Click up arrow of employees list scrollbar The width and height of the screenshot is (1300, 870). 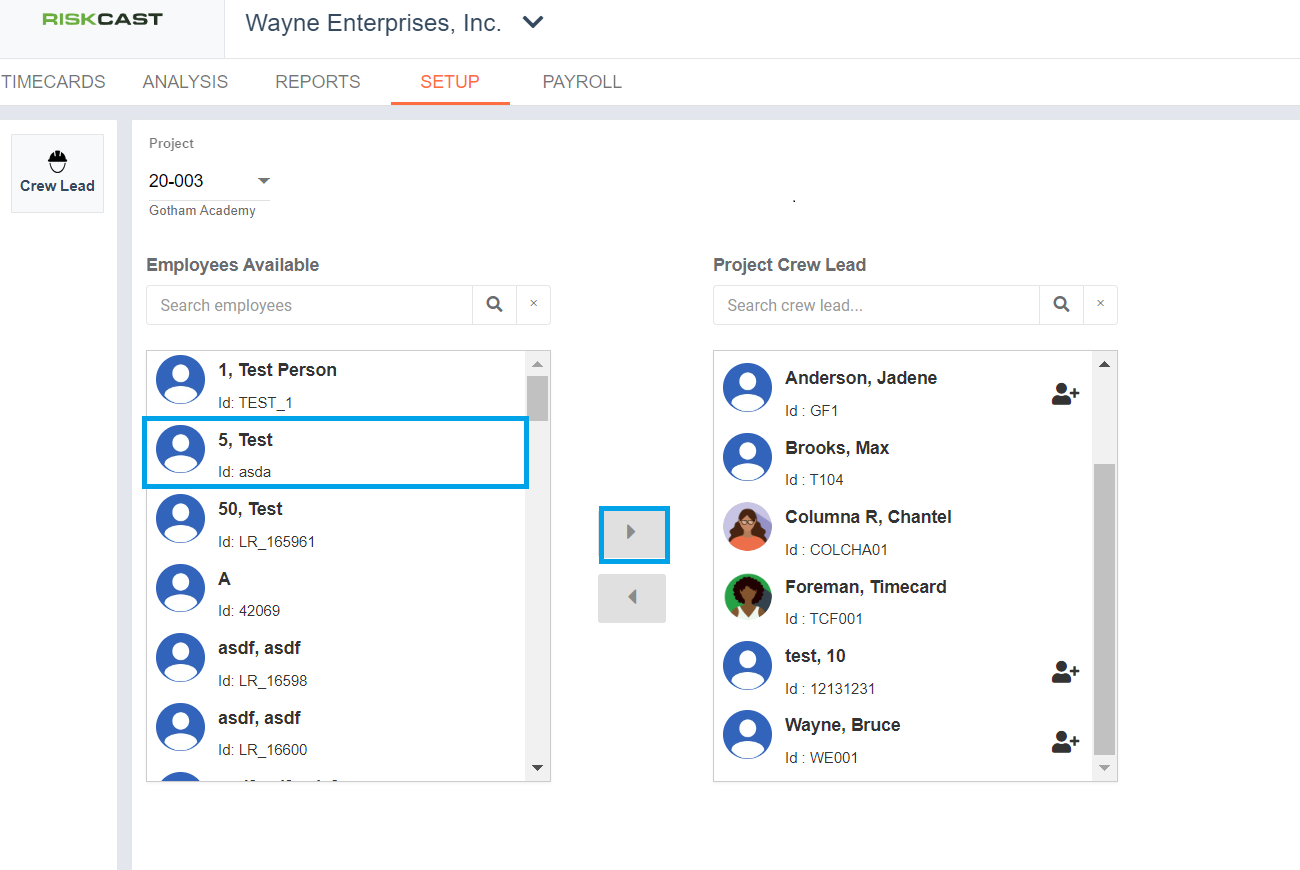[x=537, y=364]
